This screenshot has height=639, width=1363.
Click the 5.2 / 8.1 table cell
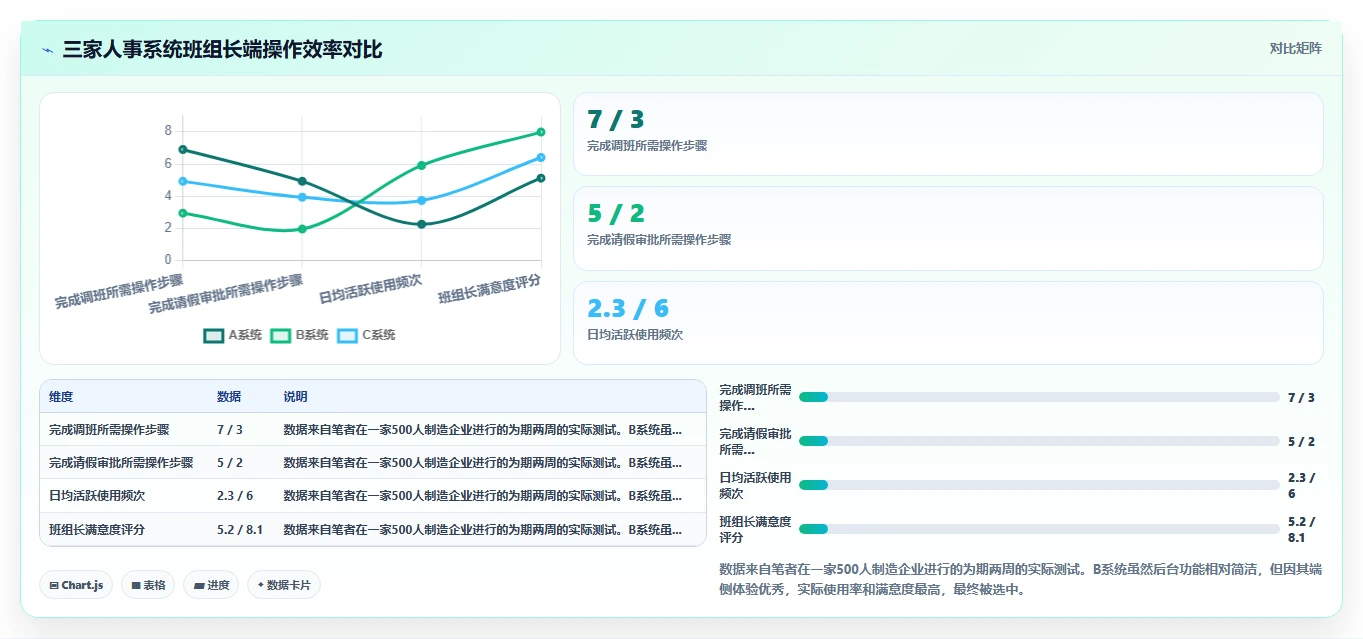pos(240,529)
